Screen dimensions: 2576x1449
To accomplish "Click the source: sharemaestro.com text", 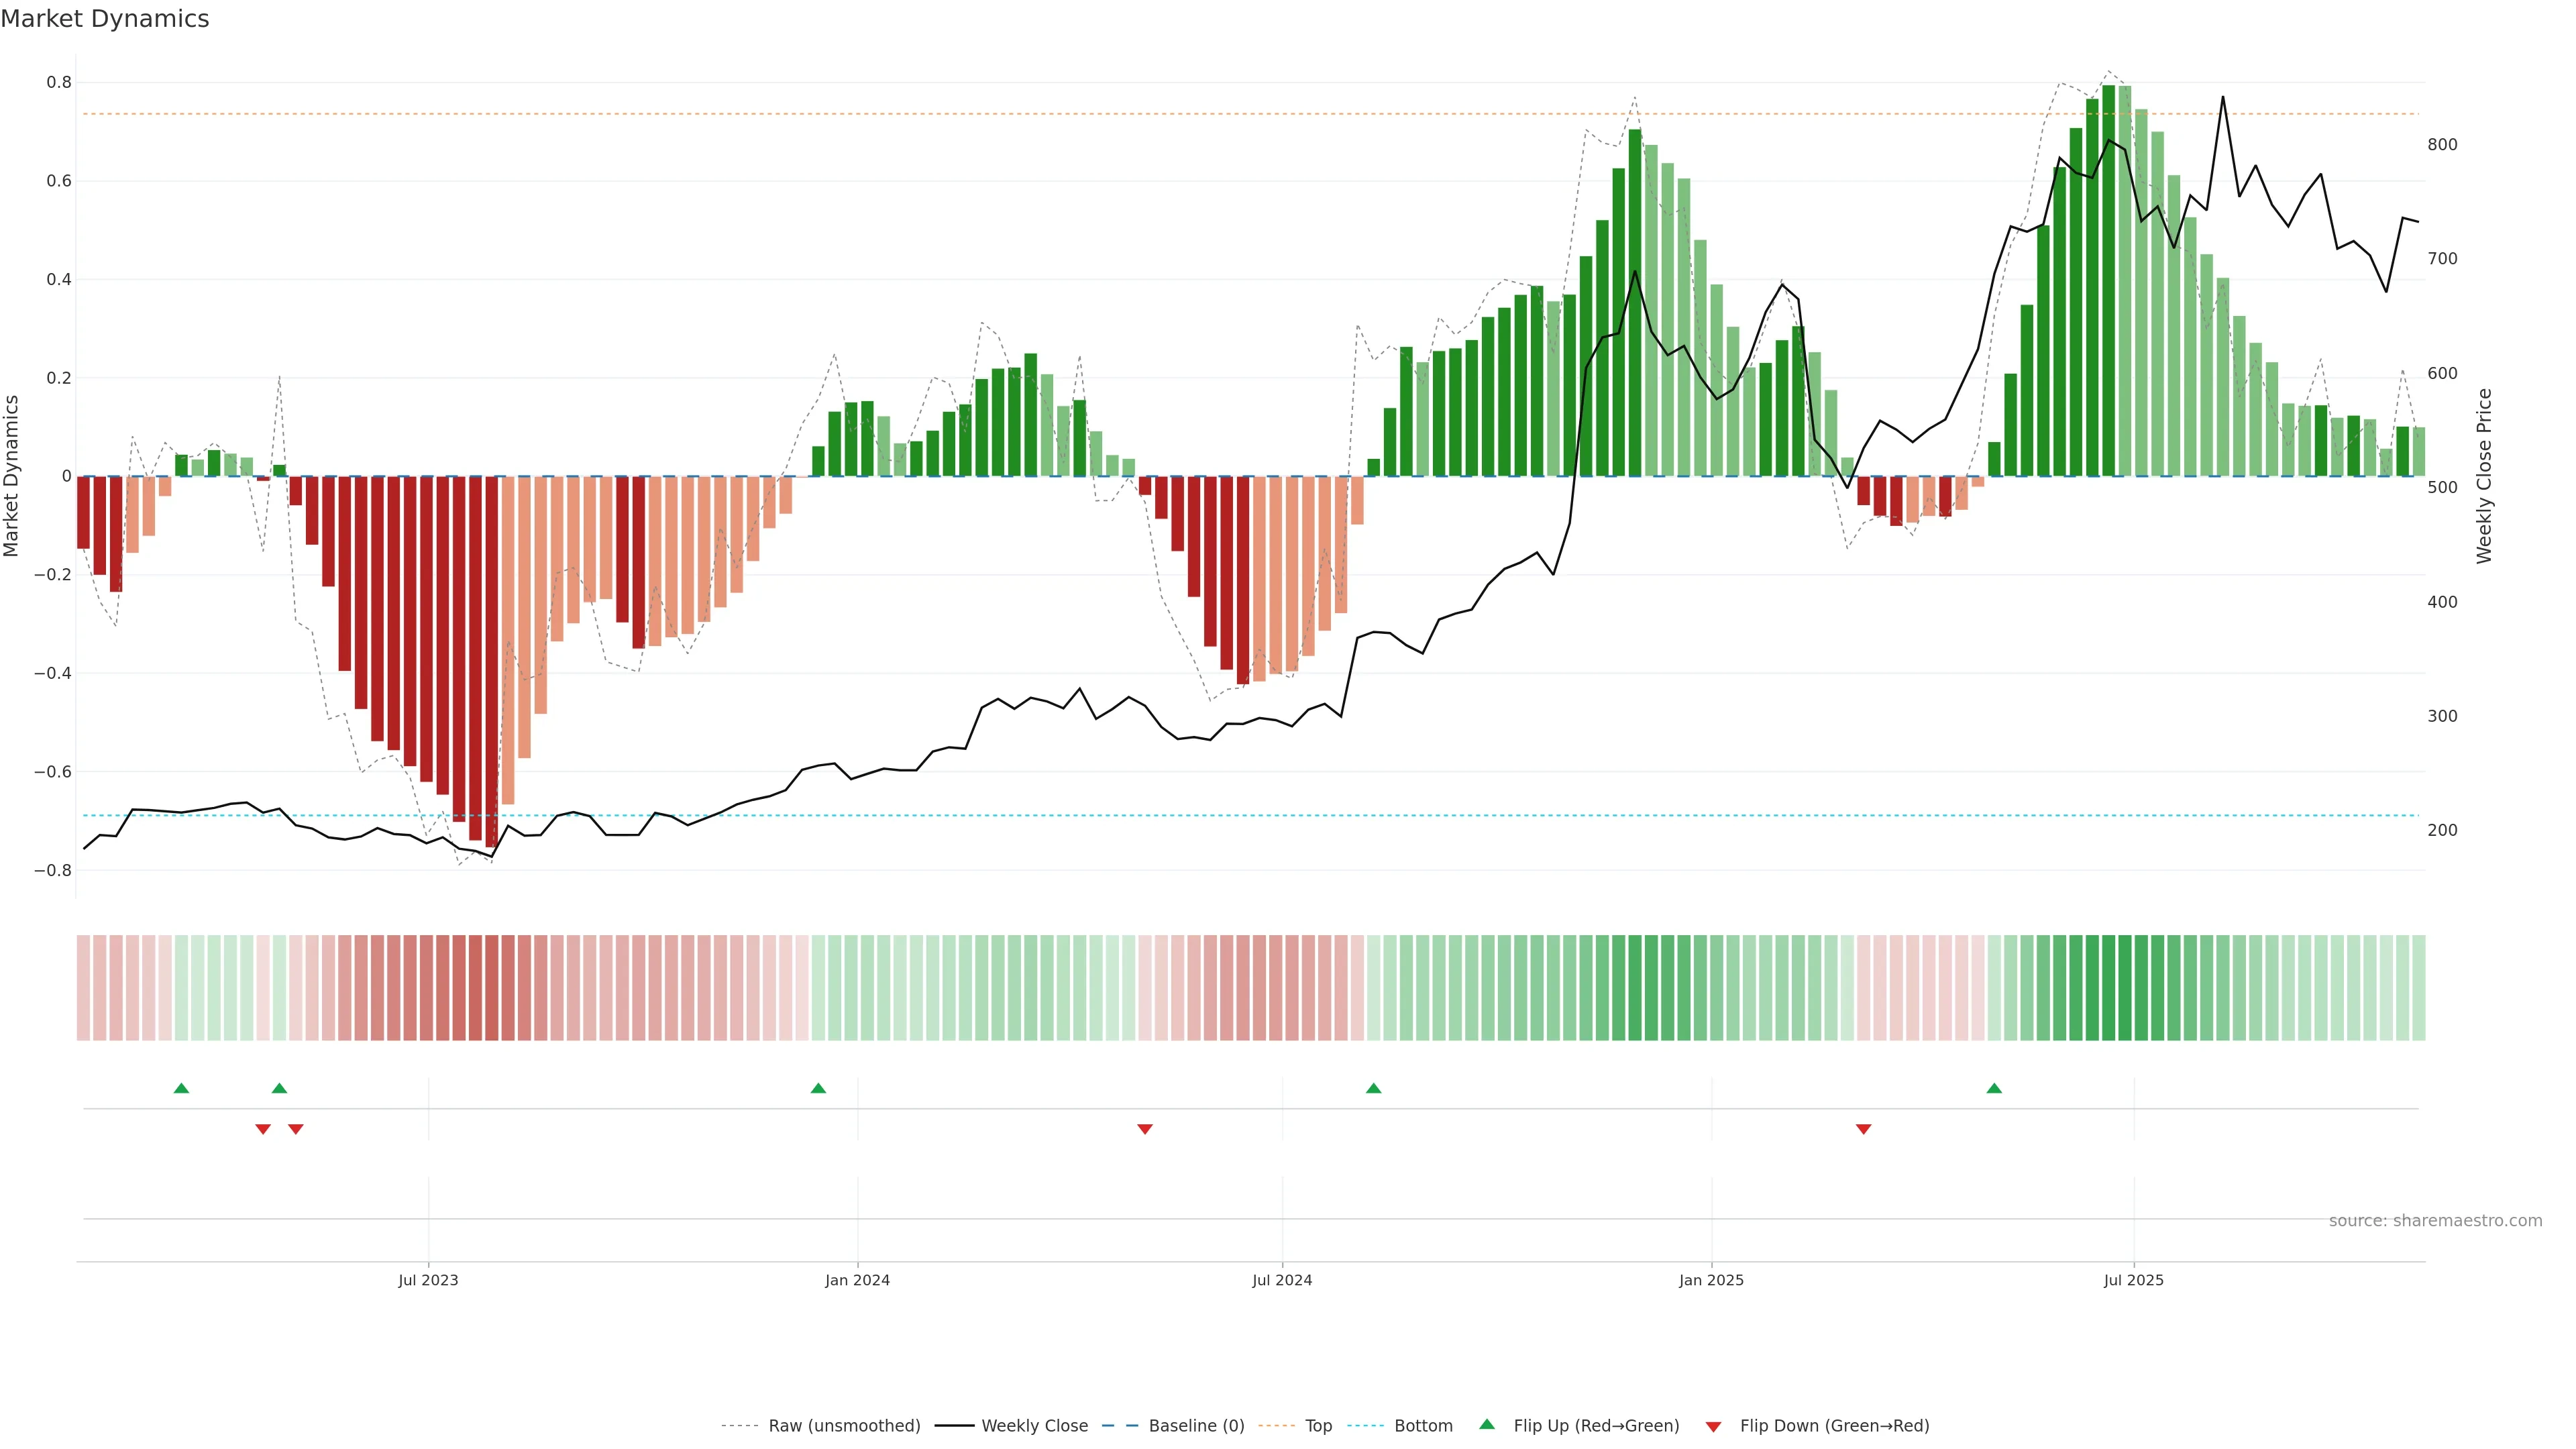I will 2435,1221.
